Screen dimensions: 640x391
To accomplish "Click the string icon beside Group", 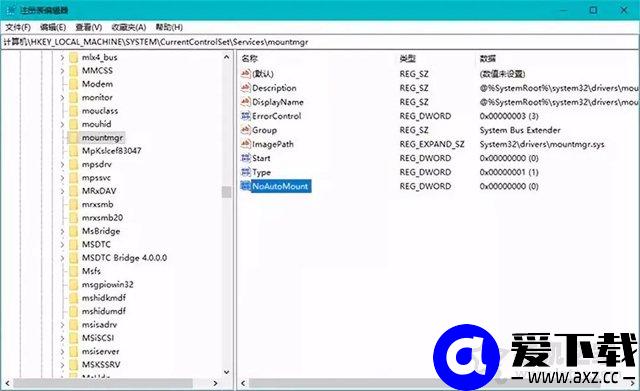I will pyautogui.click(x=246, y=130).
